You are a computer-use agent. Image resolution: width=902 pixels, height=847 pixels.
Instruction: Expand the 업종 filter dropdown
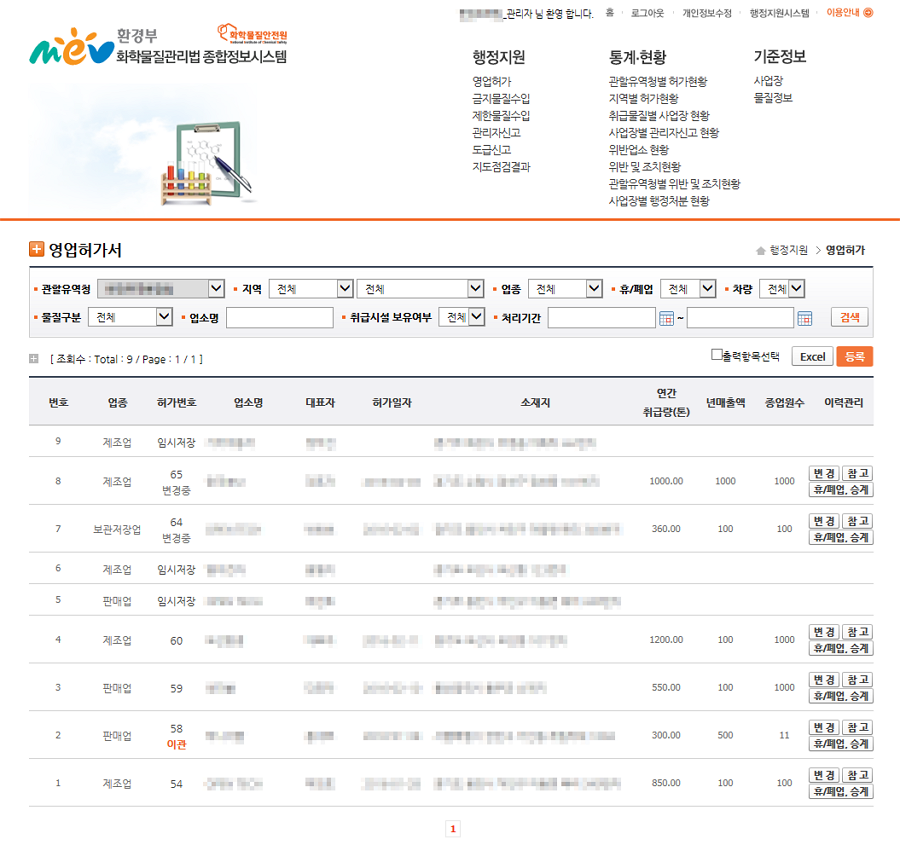(565, 288)
